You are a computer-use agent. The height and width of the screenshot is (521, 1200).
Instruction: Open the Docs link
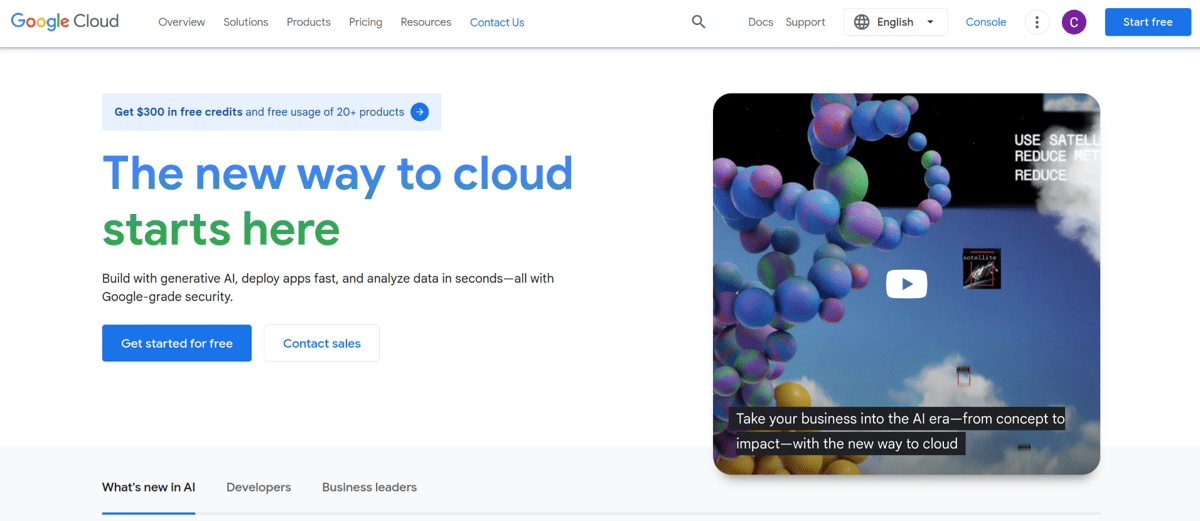[760, 22]
